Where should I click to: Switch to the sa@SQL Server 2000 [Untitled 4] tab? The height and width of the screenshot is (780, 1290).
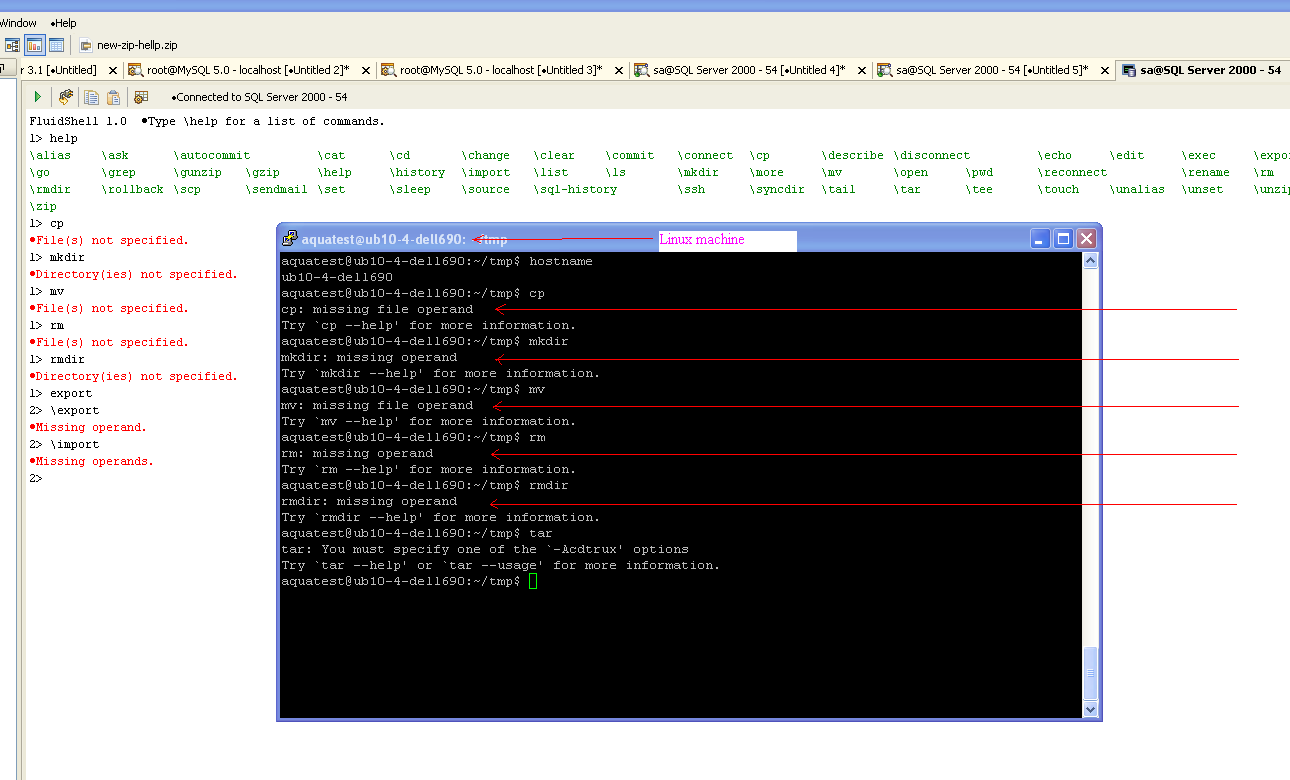(750, 70)
